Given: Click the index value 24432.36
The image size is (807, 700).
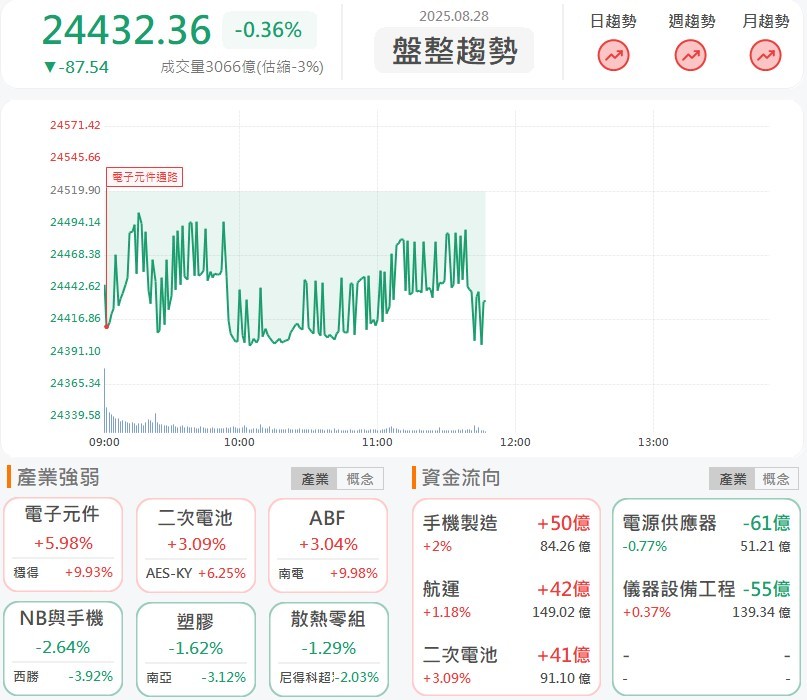Looking at the screenshot, I should click(127, 30).
